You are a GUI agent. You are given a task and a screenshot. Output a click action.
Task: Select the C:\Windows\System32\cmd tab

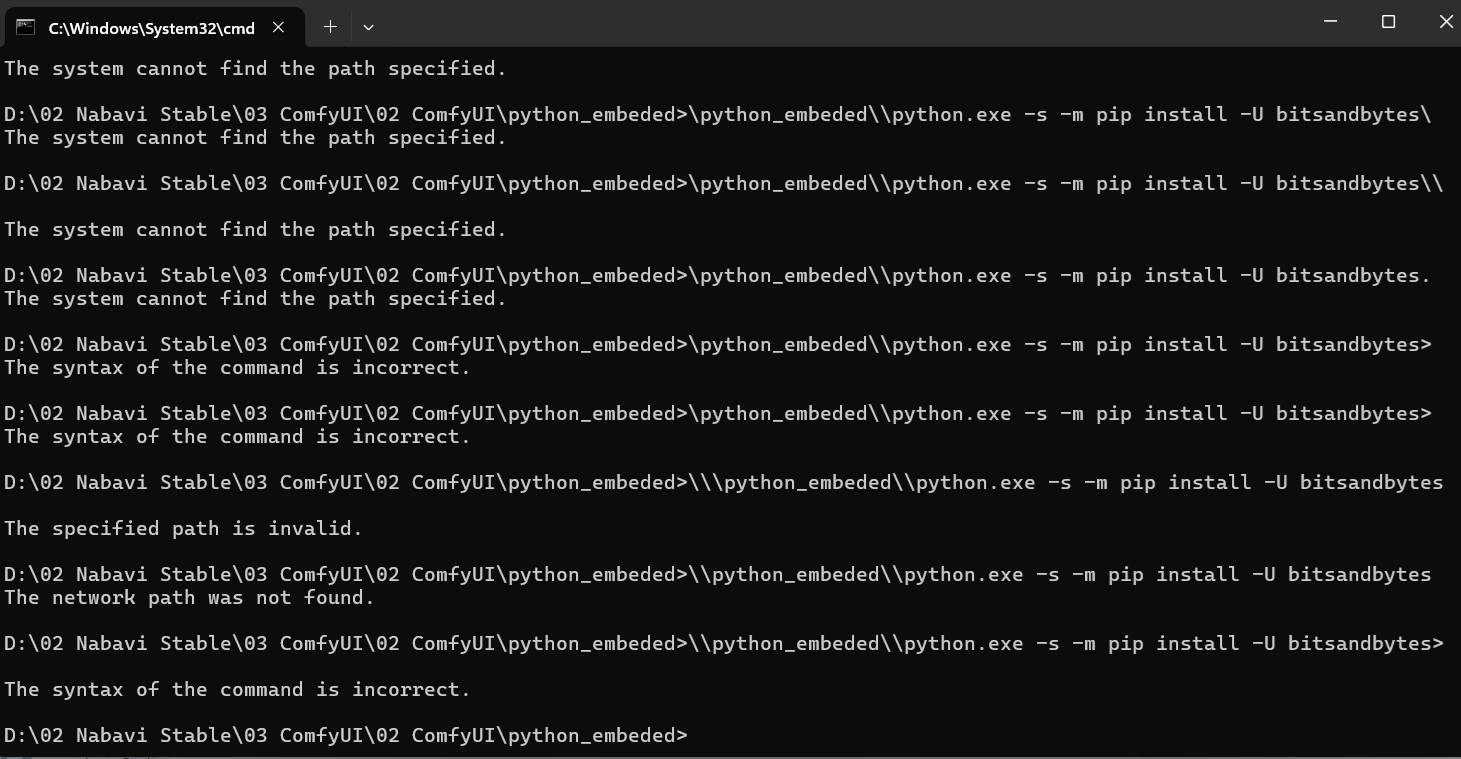tap(150, 28)
